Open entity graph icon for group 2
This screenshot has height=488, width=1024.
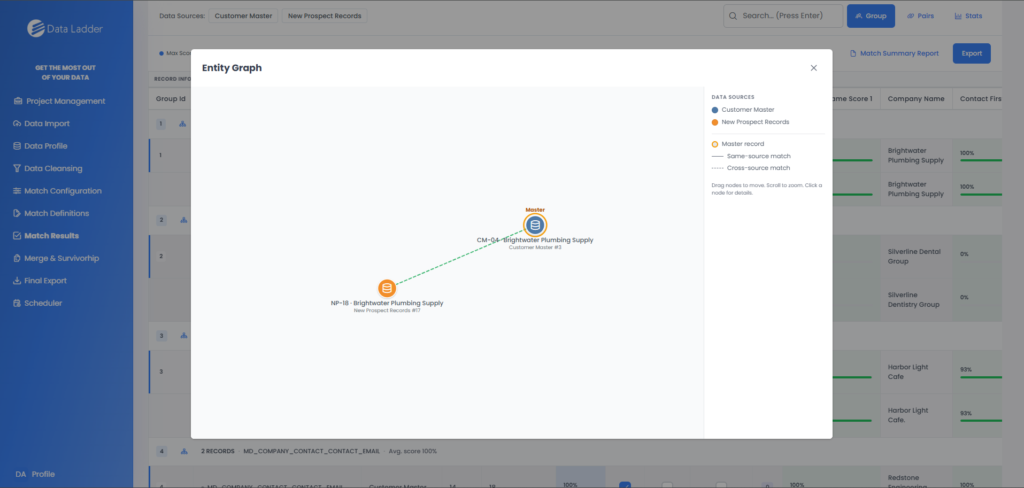tap(184, 220)
